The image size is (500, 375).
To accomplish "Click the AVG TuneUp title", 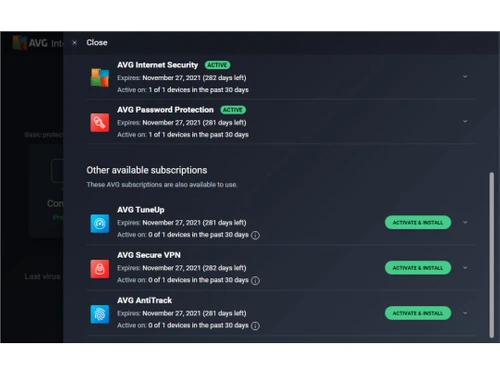I will (x=141, y=210).
